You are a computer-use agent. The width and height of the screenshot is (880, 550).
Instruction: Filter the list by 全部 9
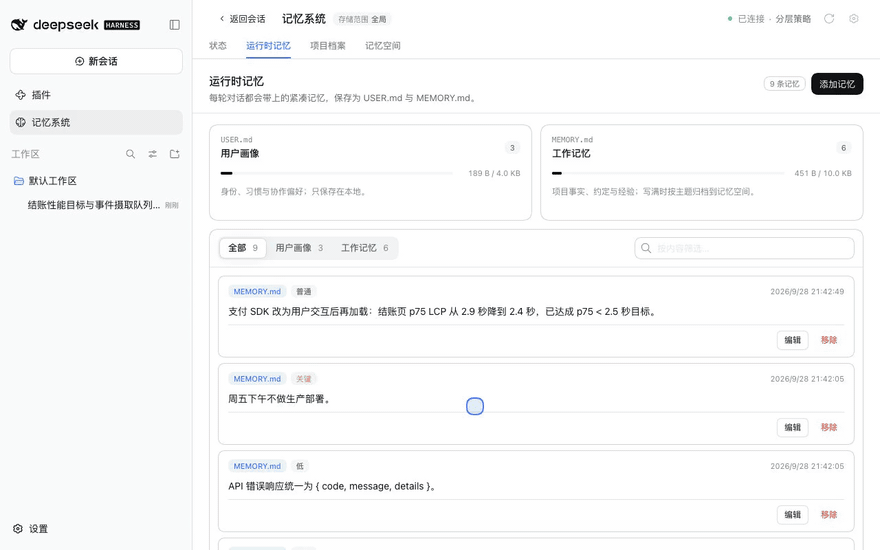coord(242,248)
